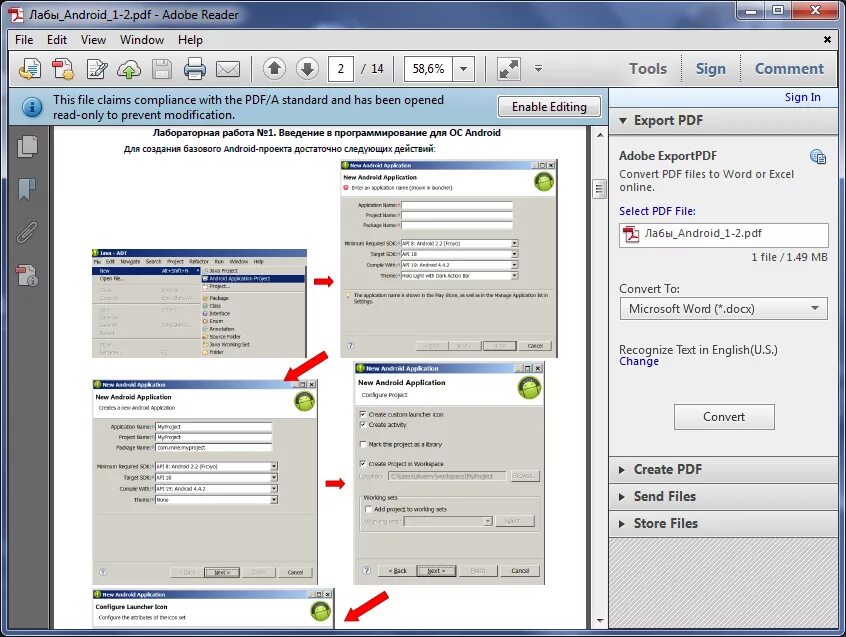Click the 'Adobe ExportPDF' heading text
Image resolution: width=846 pixels, height=637 pixels.
pos(668,156)
